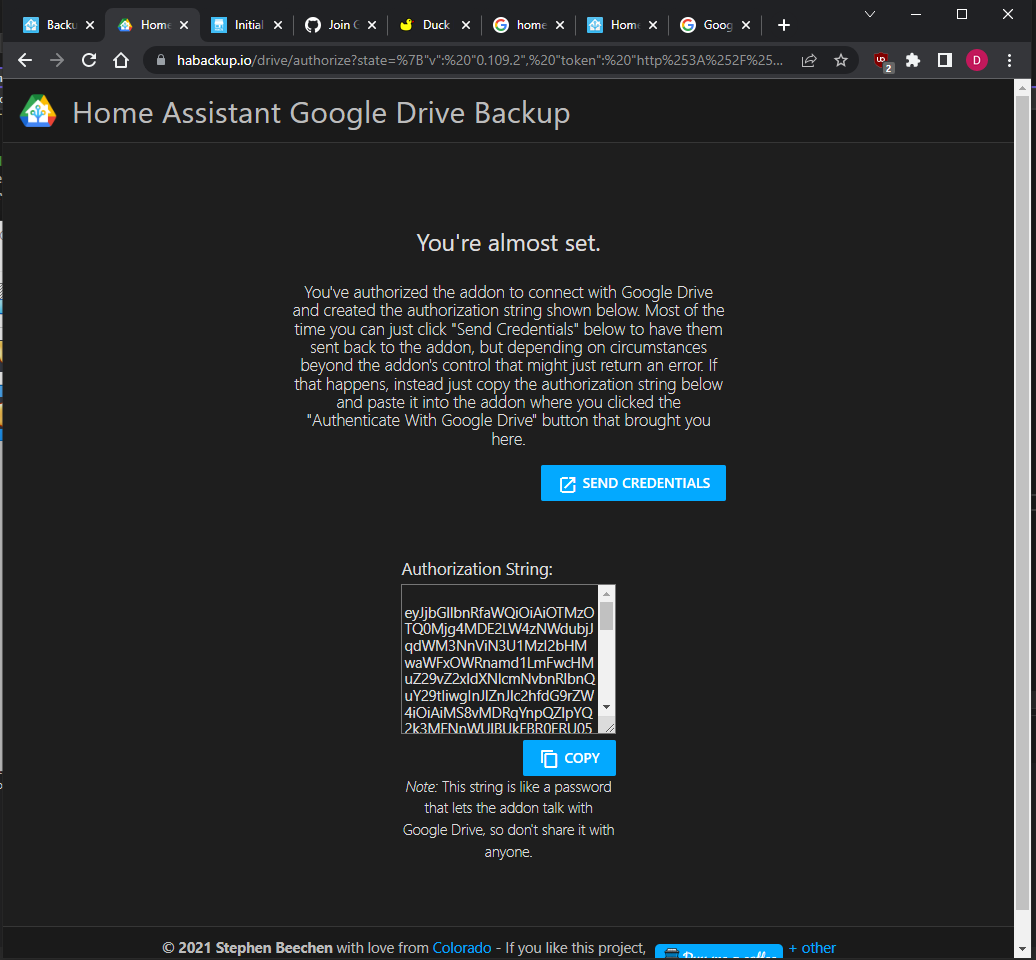Open a new tab with plus icon

(784, 25)
